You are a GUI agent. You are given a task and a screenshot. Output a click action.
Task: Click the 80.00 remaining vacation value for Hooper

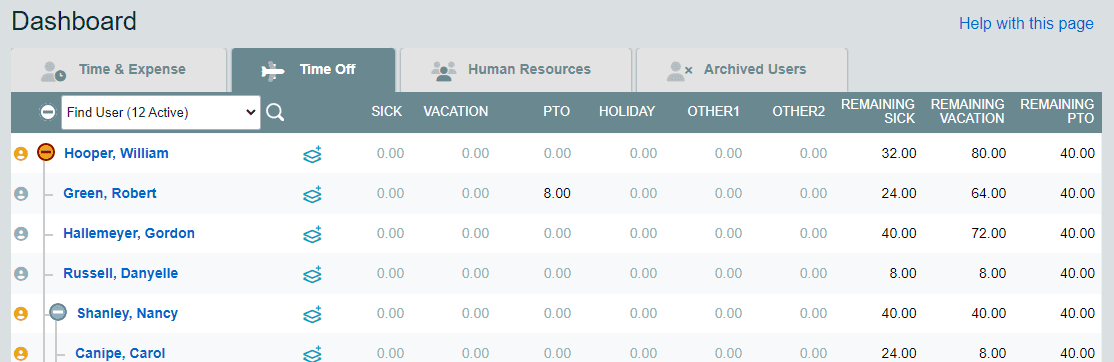tap(989, 153)
